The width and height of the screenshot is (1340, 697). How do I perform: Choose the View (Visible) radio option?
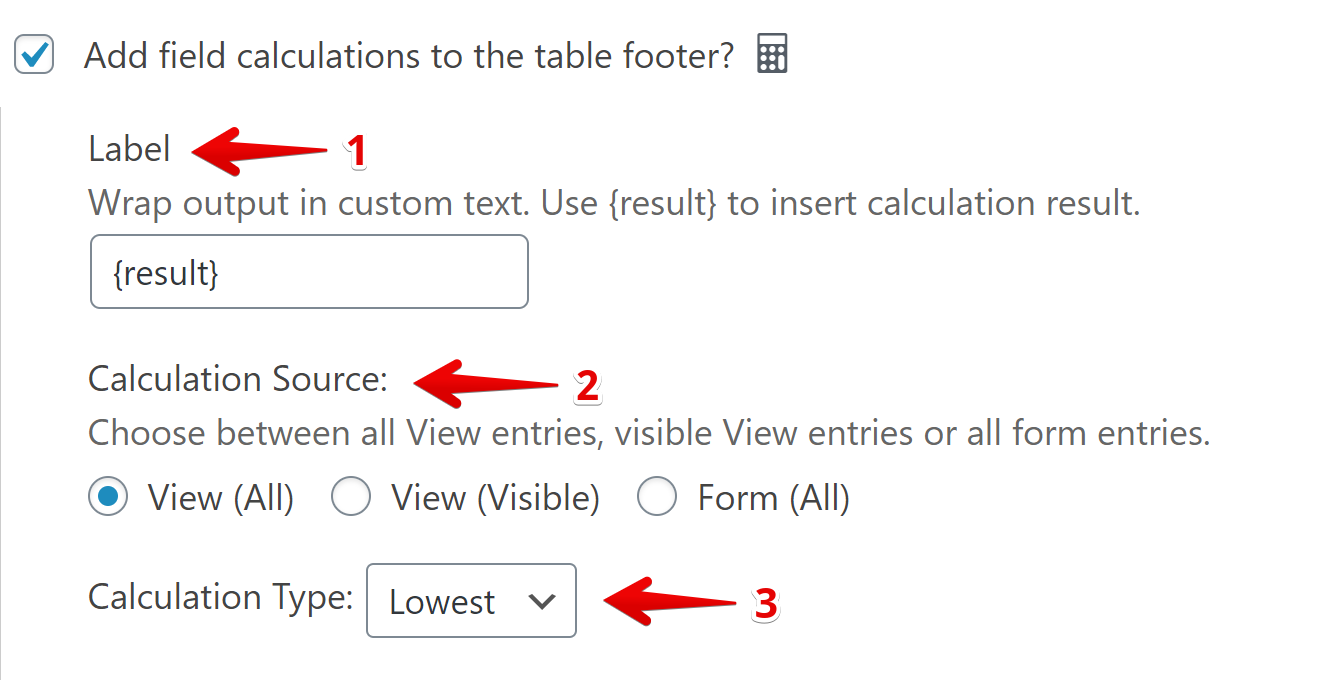(x=351, y=497)
